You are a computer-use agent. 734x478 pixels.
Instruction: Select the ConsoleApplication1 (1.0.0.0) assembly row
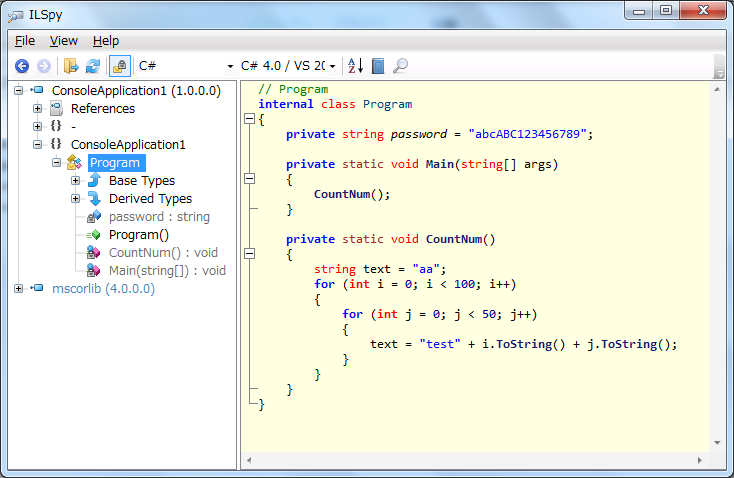pyautogui.click(x=136, y=90)
